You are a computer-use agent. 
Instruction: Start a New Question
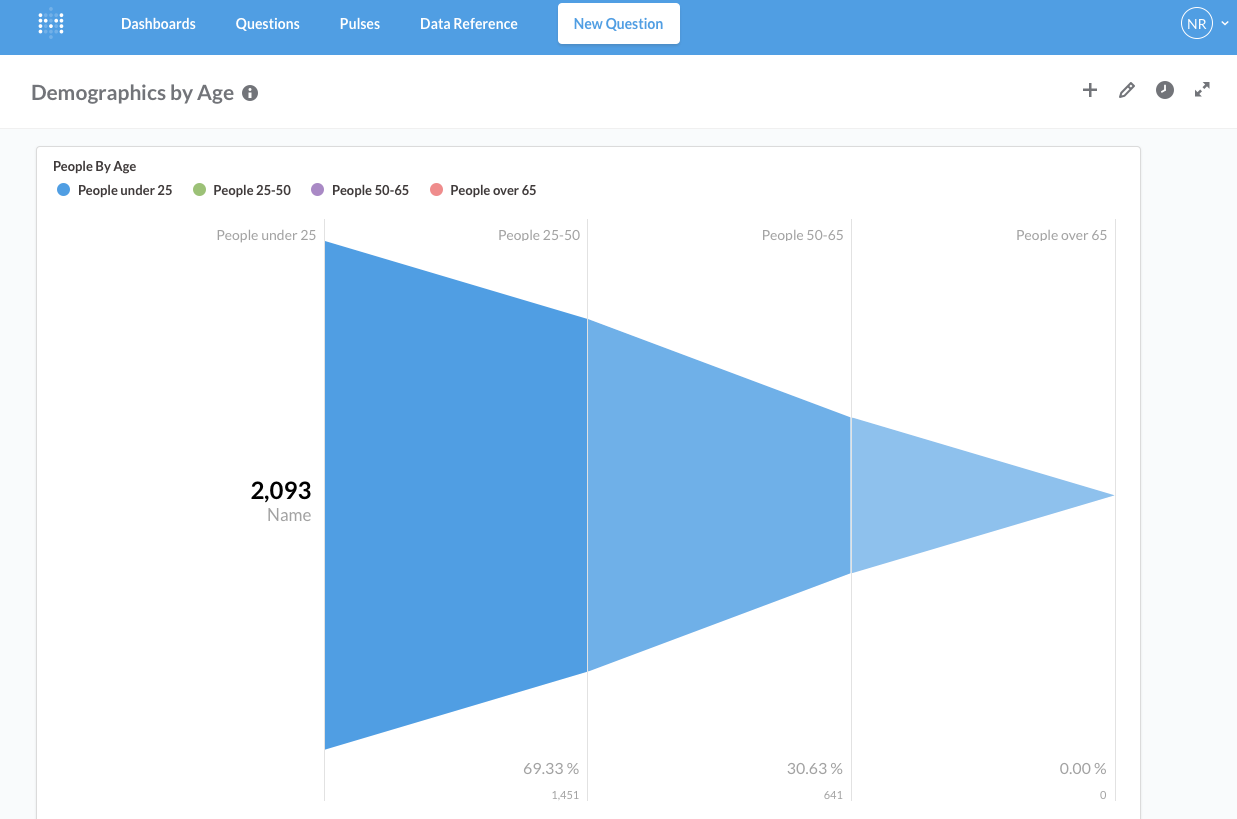click(619, 24)
